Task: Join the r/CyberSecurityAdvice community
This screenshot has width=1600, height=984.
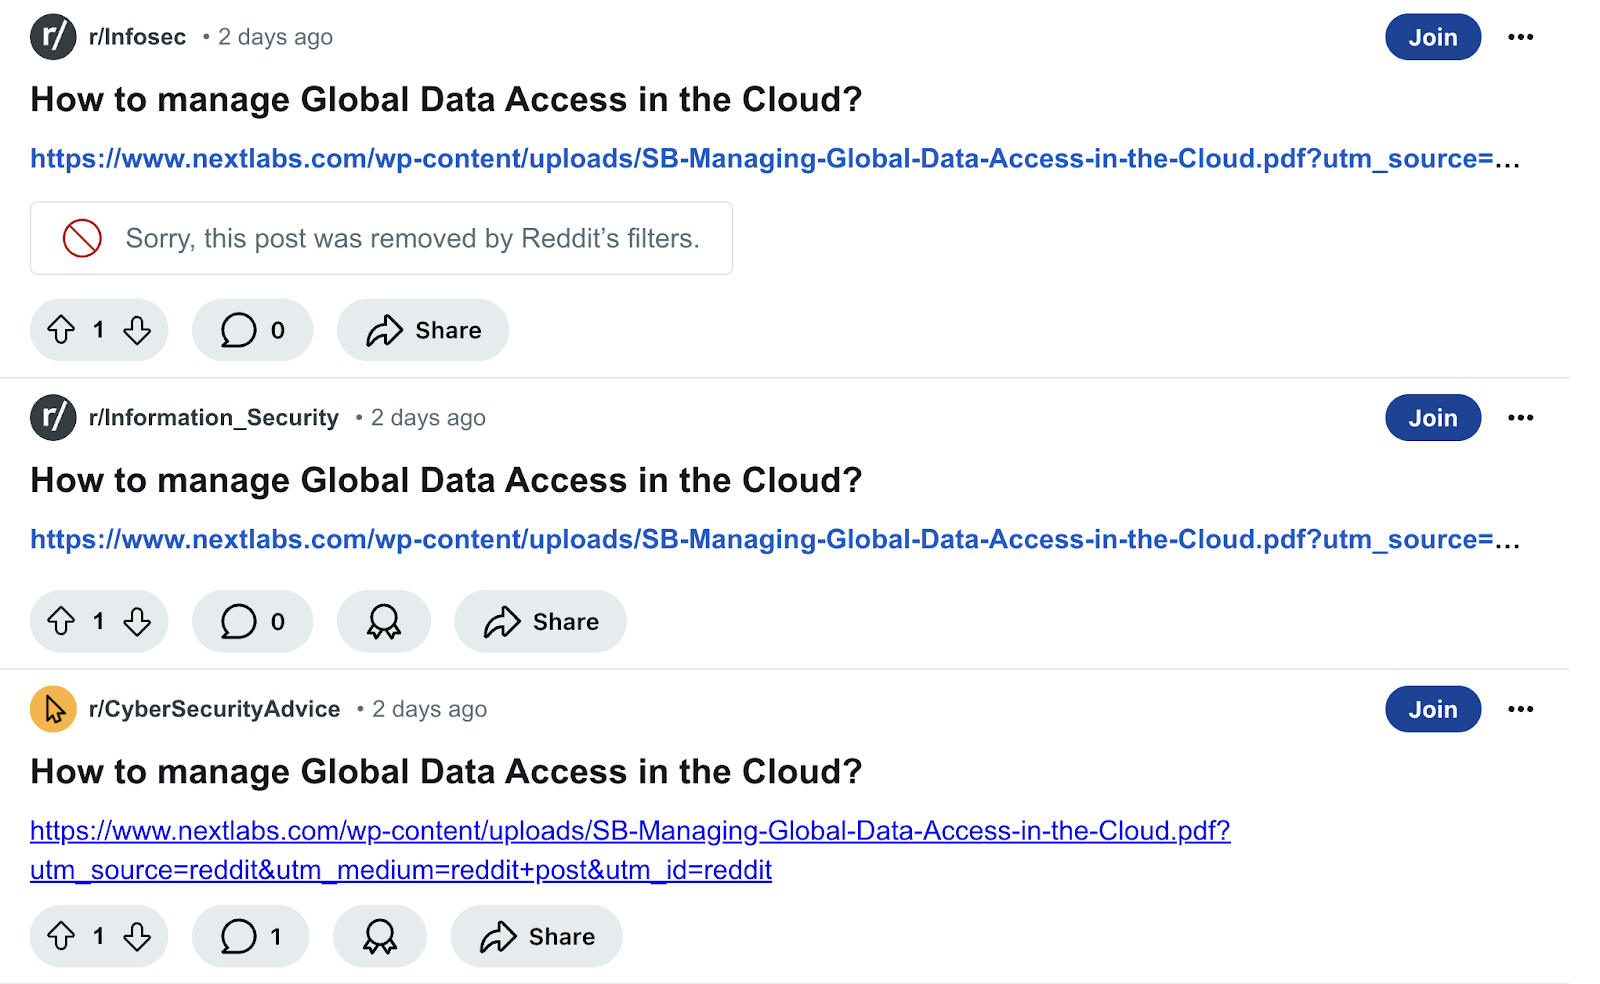Action: coord(1433,709)
